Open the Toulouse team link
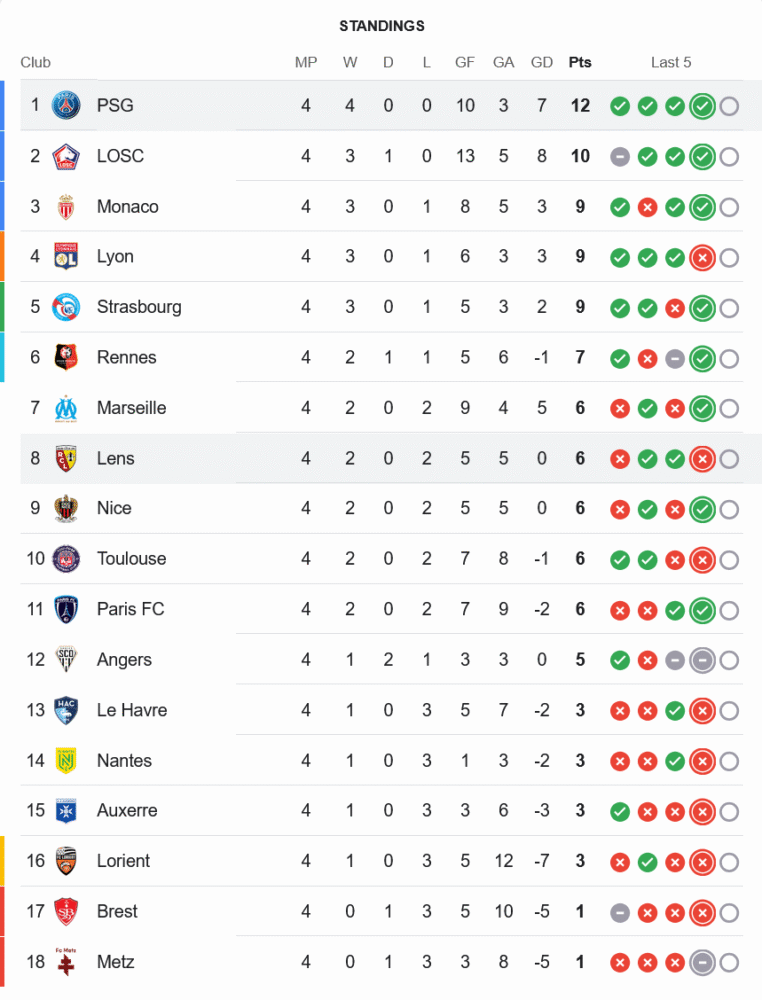 tap(131, 558)
